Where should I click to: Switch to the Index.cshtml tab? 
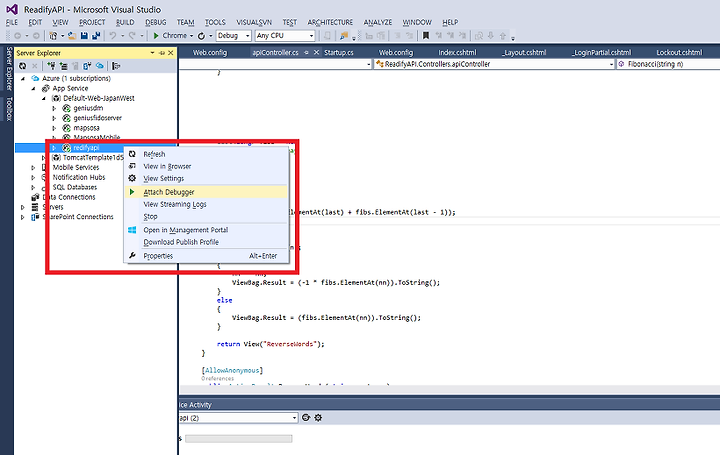click(x=457, y=52)
